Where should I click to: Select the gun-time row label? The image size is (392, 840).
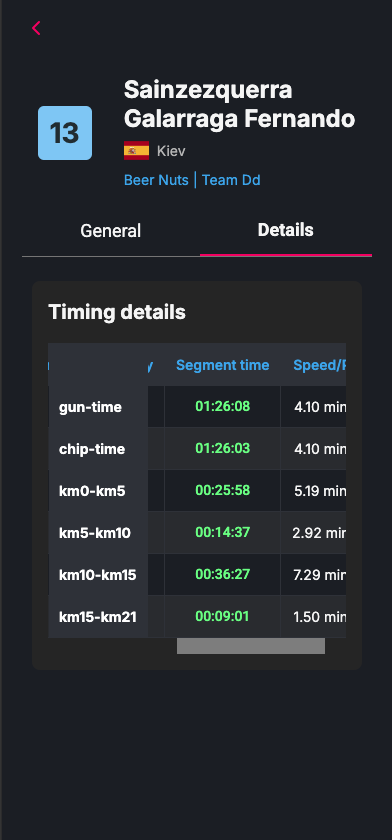click(x=91, y=407)
